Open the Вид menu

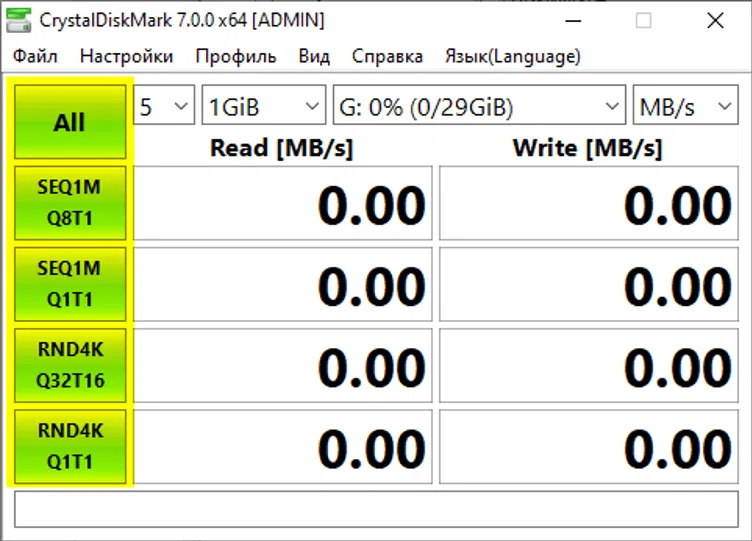click(x=314, y=56)
